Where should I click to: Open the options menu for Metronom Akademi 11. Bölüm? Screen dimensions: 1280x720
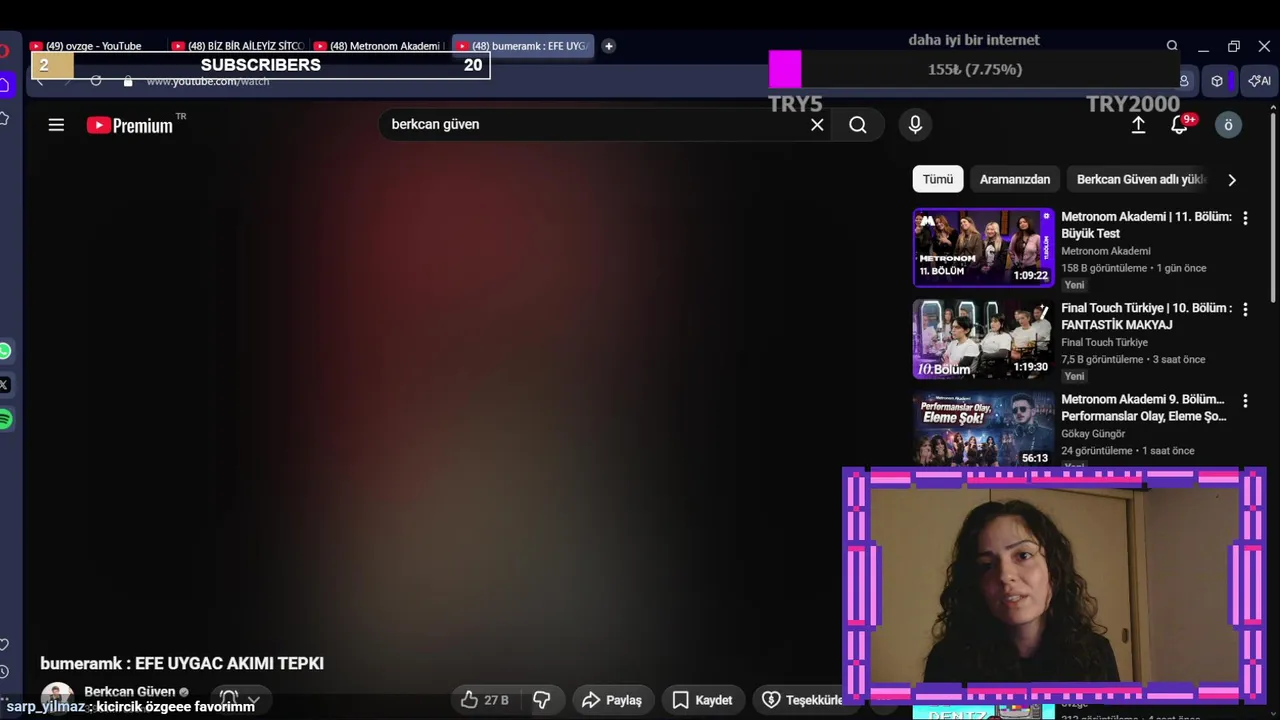[x=1245, y=218]
